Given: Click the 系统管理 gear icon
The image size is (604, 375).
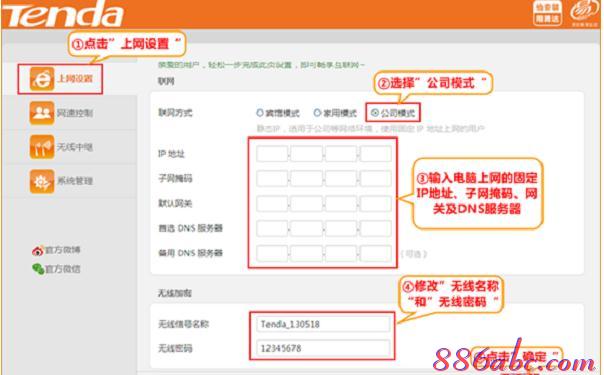Looking at the screenshot, I should 42,181.
